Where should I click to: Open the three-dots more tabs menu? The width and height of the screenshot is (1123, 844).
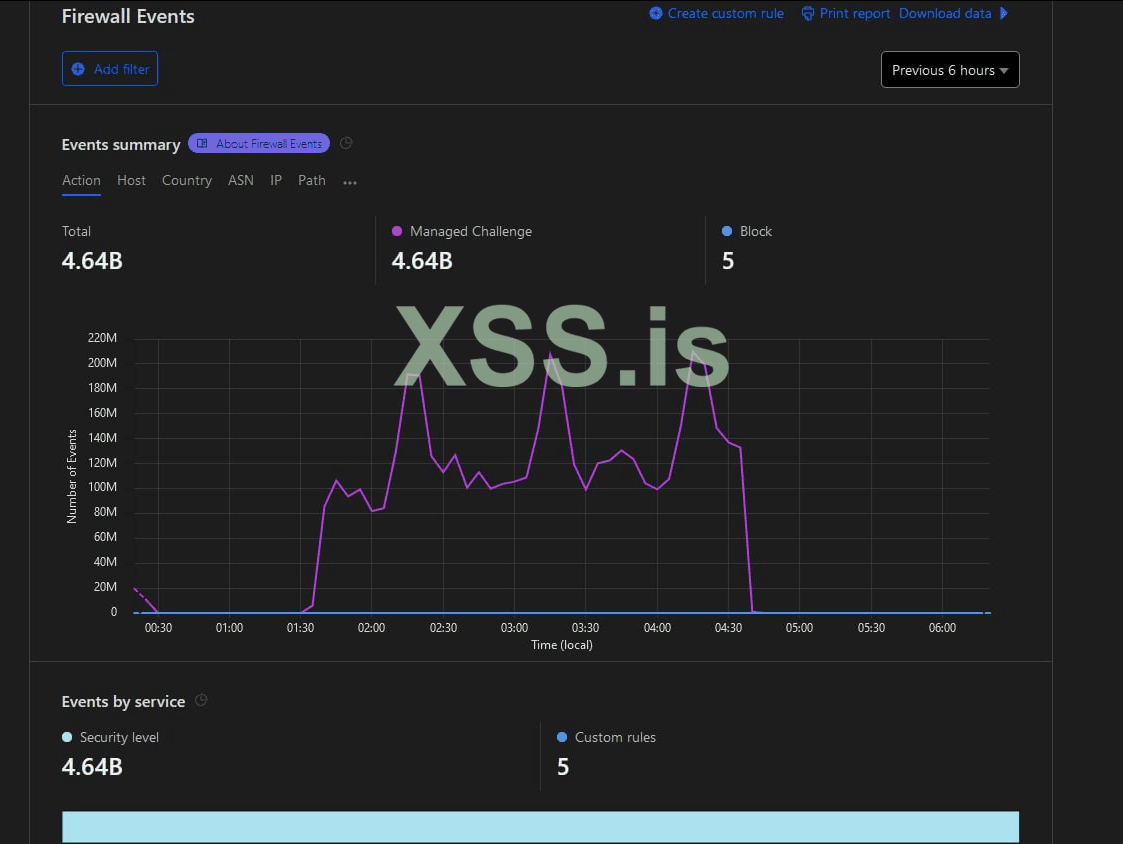(x=350, y=182)
